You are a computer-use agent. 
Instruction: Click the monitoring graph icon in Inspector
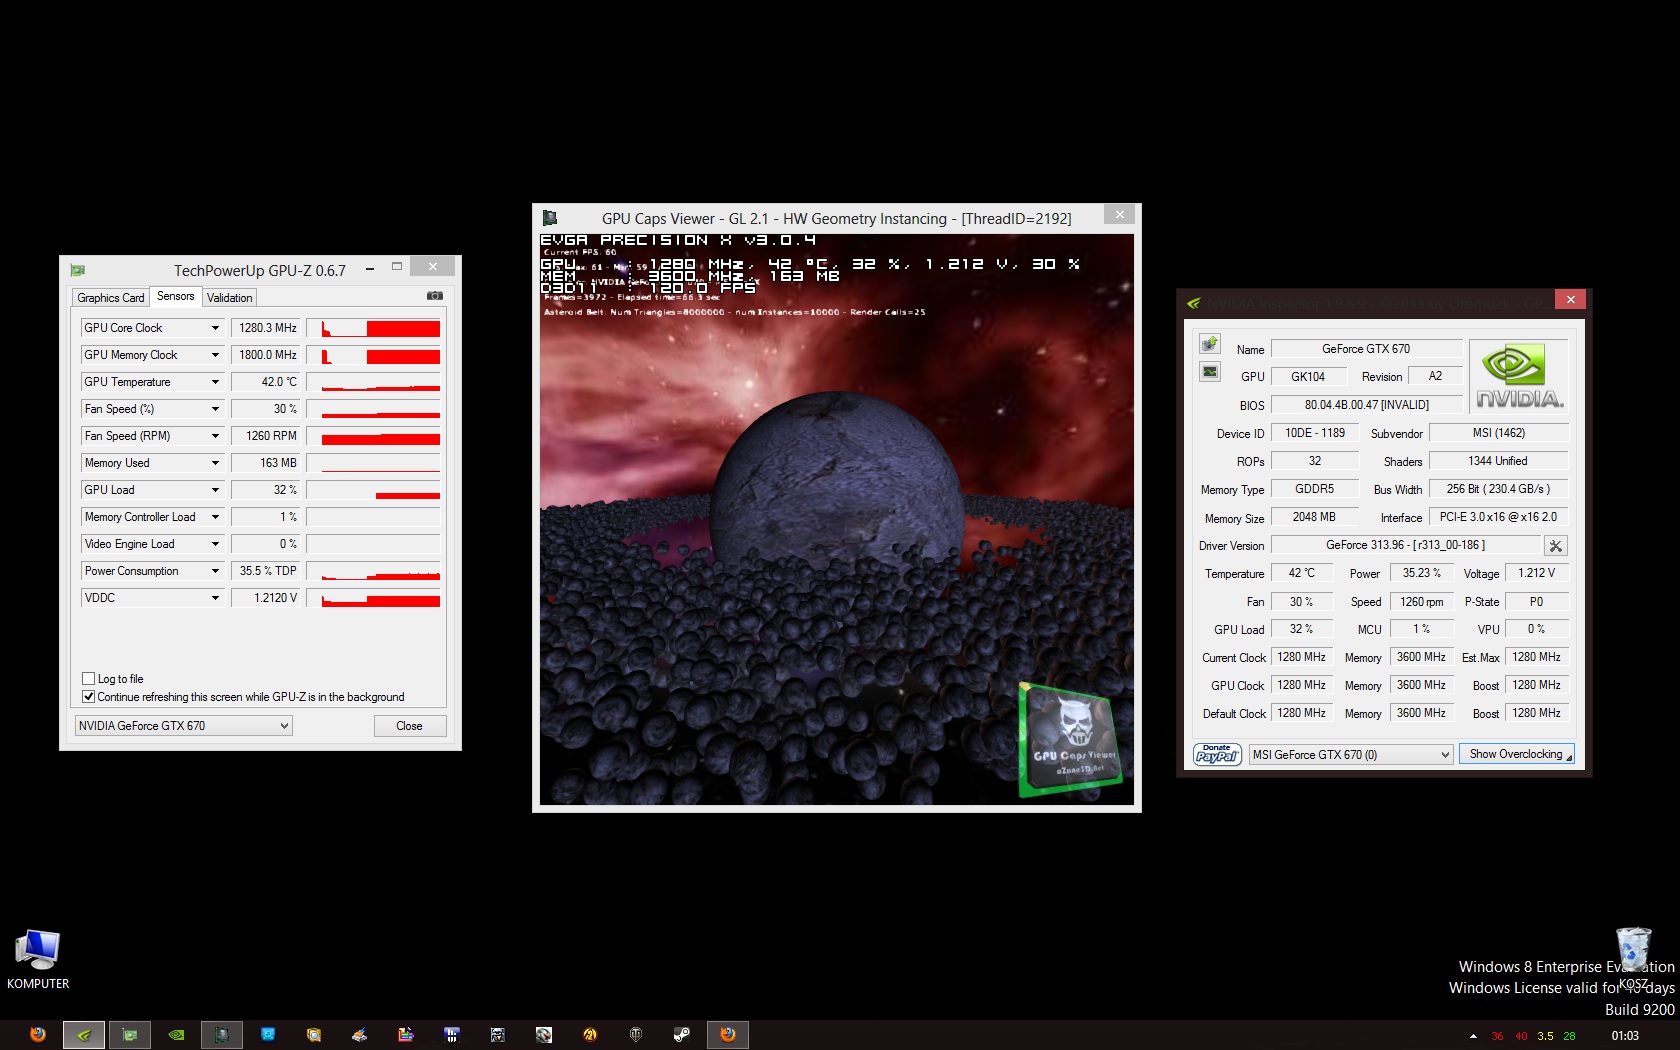(x=1210, y=372)
